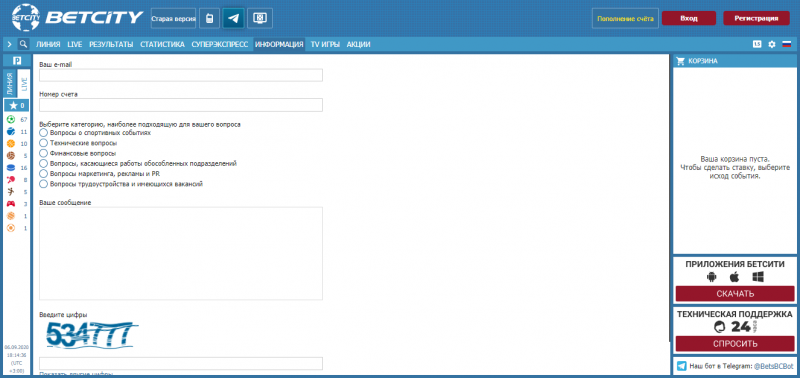Image resolution: width=800 pixels, height=378 pixels.
Task: Open the РЕЗУЛЬТАТЫ menu item
Action: point(111,44)
